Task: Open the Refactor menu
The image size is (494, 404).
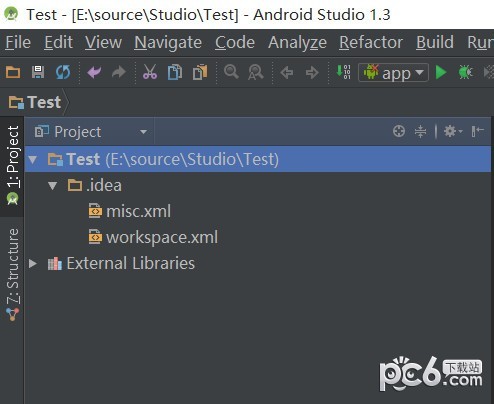Action: click(x=371, y=42)
